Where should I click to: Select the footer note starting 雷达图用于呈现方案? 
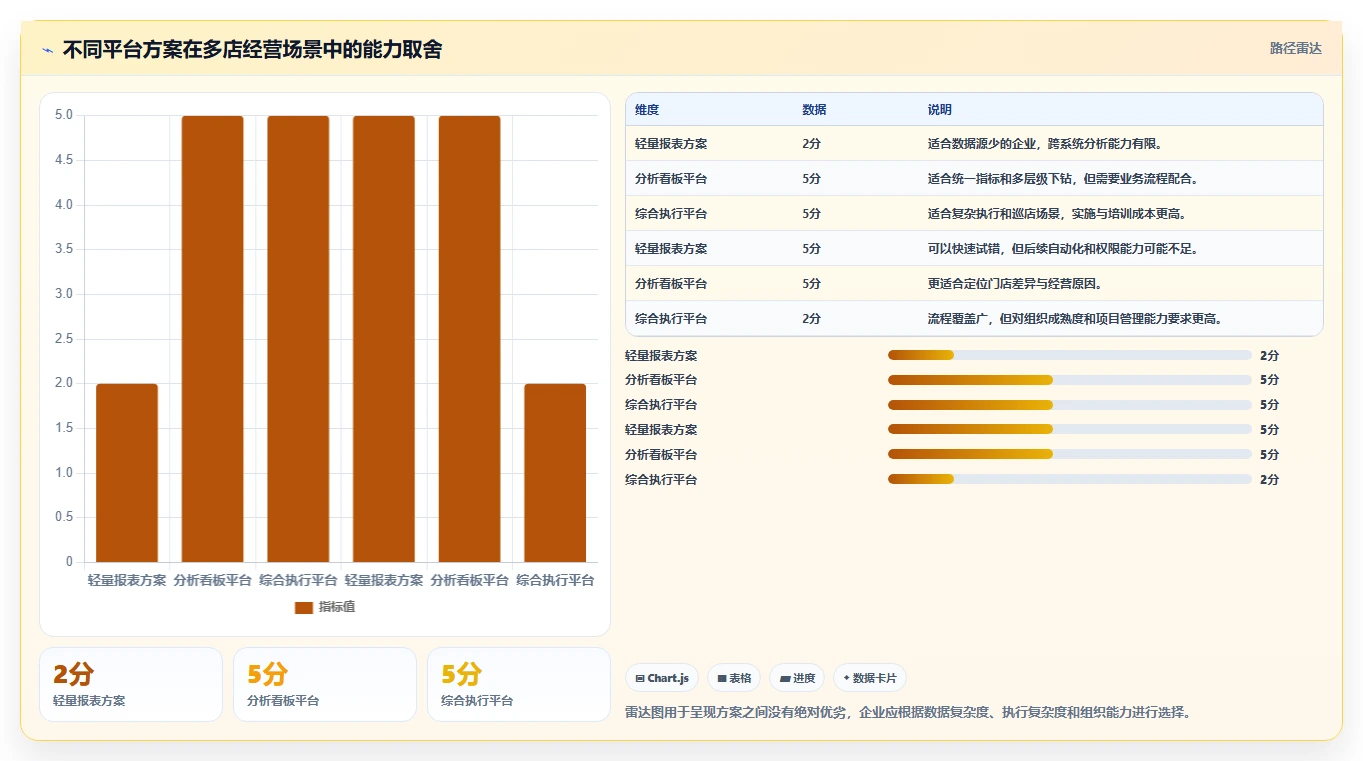[x=908, y=713]
